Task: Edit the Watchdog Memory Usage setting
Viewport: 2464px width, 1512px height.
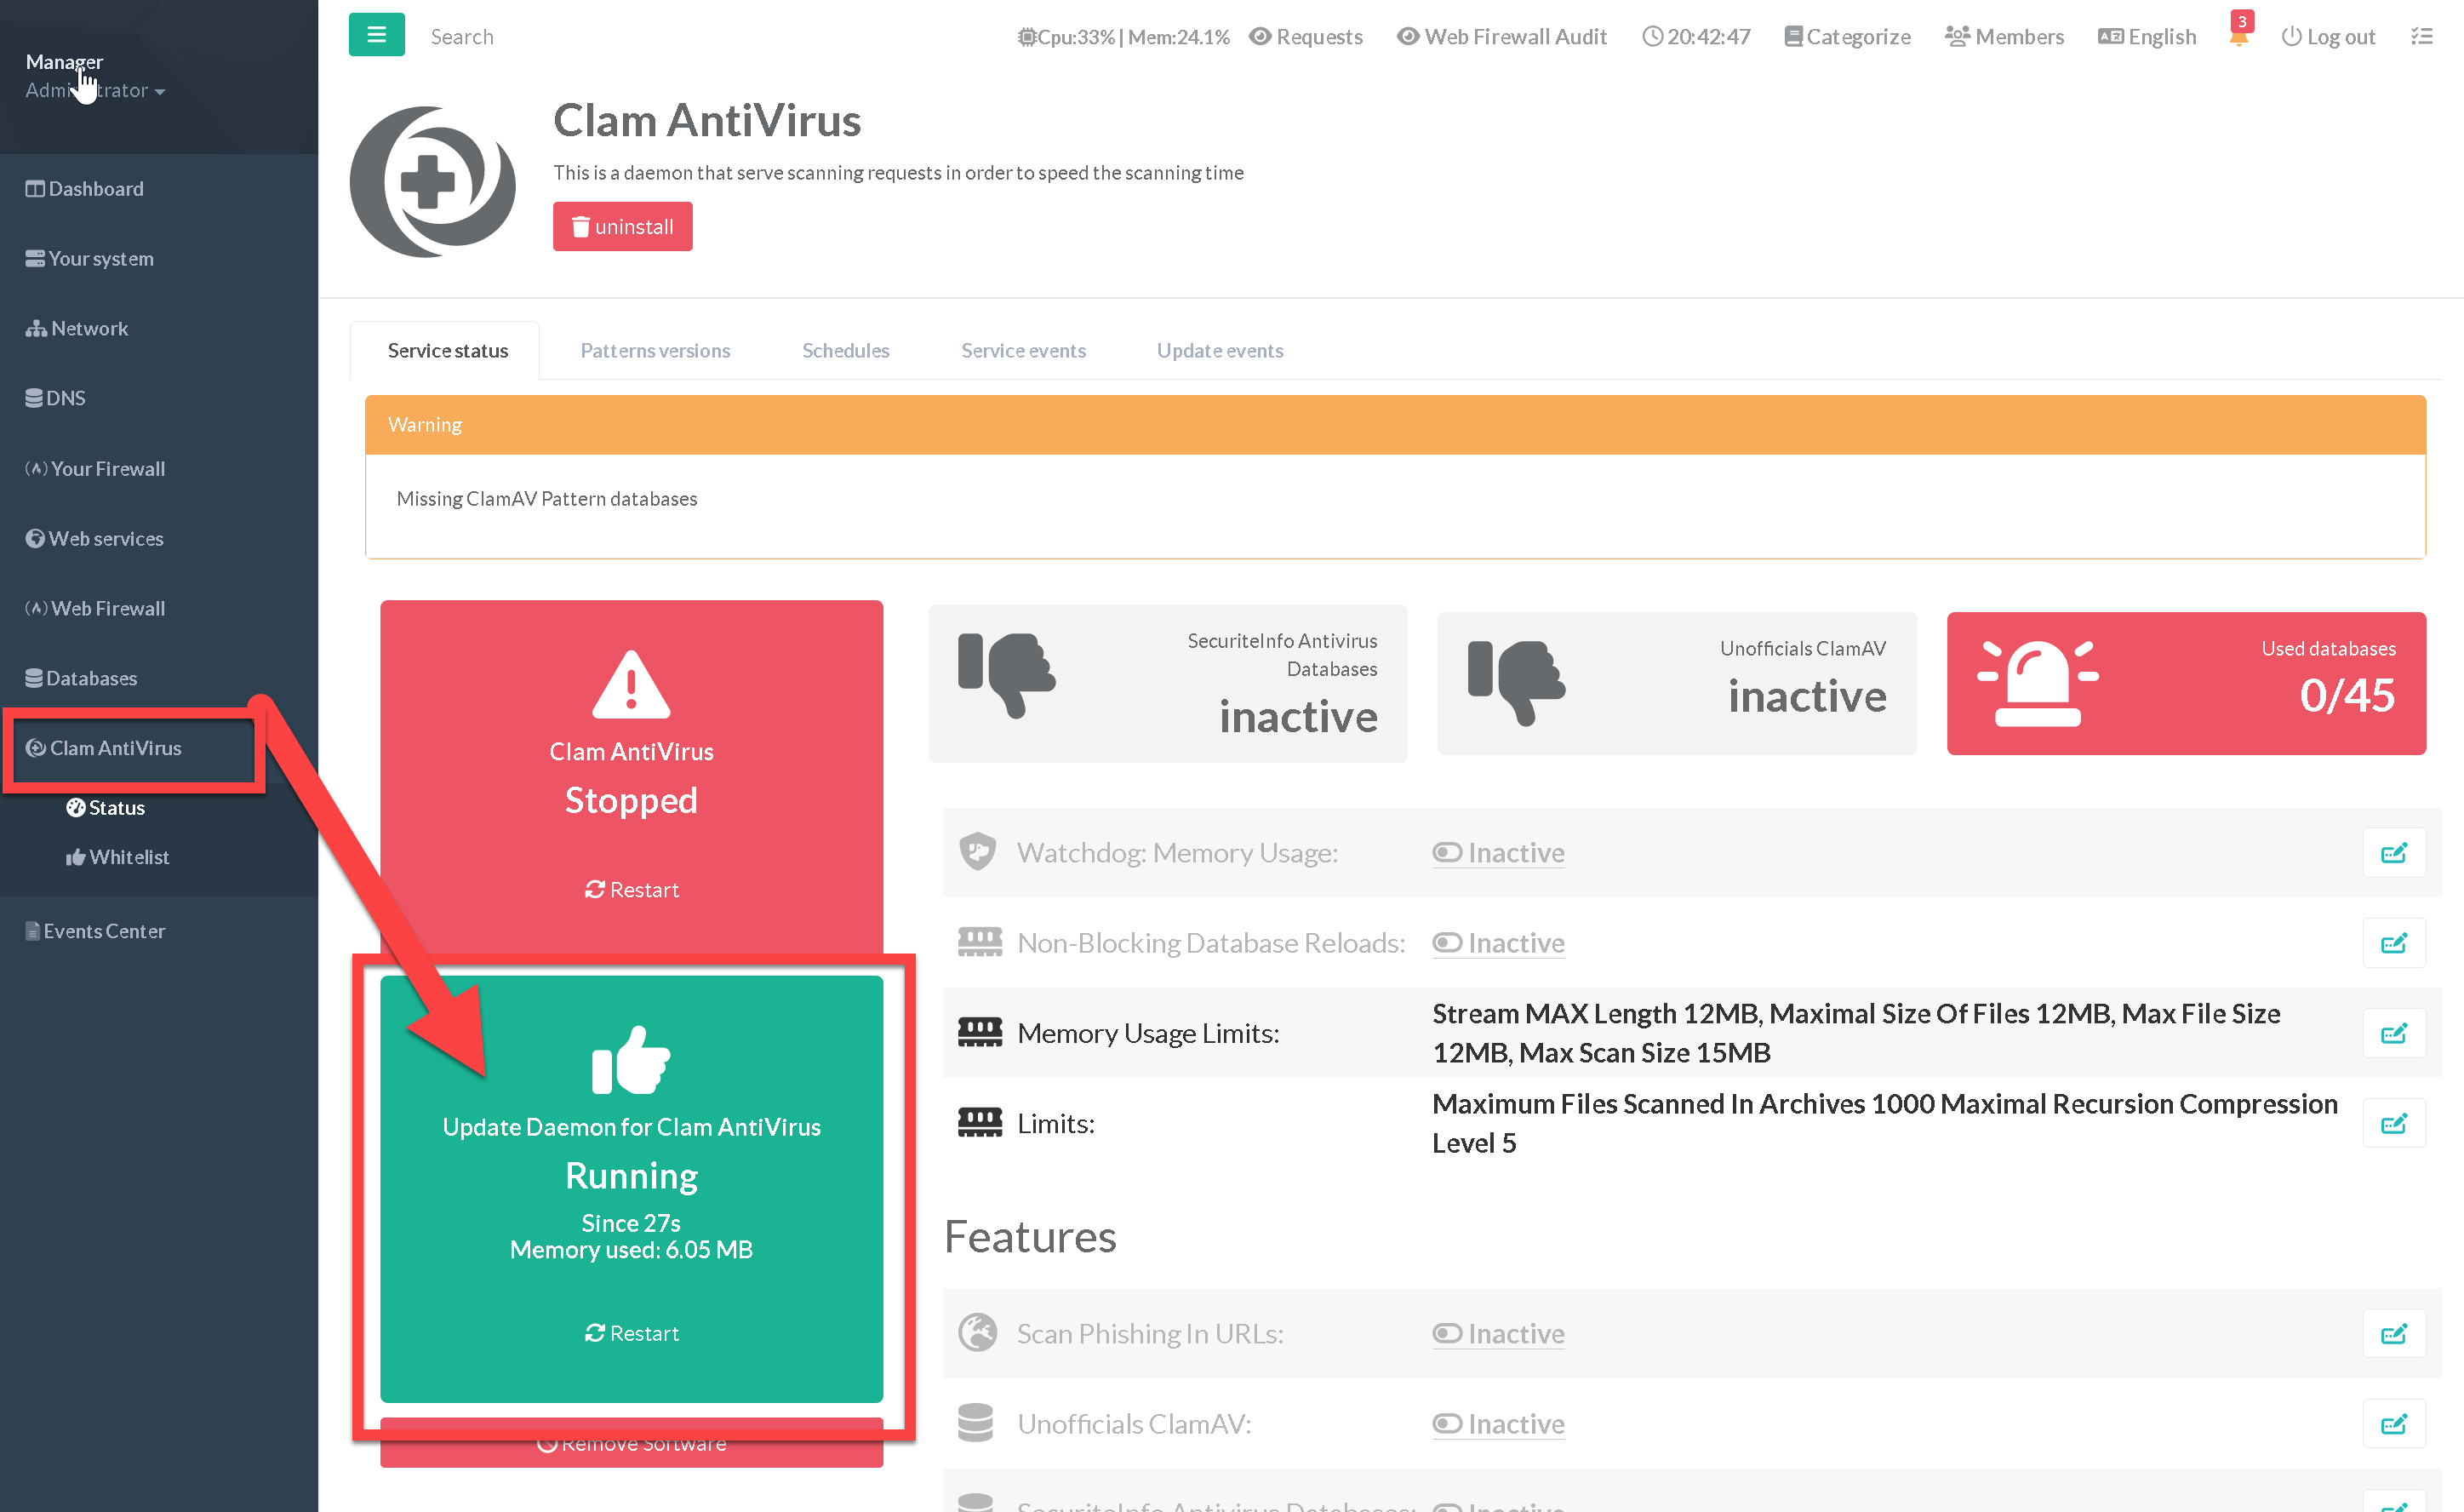Action: point(2393,853)
